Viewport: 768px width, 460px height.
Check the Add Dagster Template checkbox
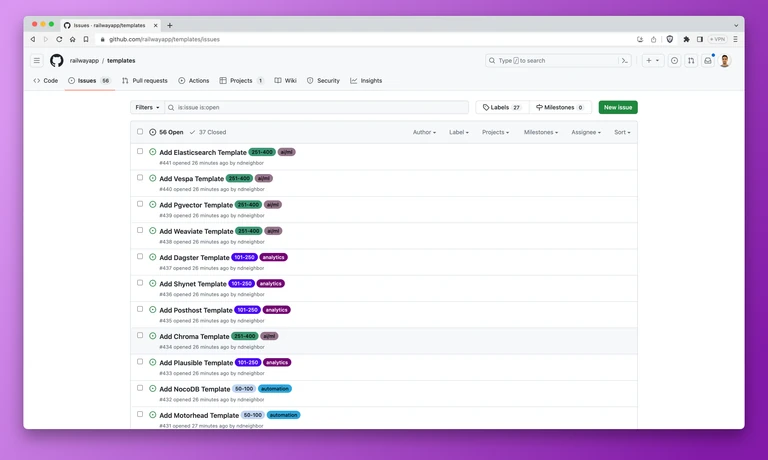[x=140, y=257]
